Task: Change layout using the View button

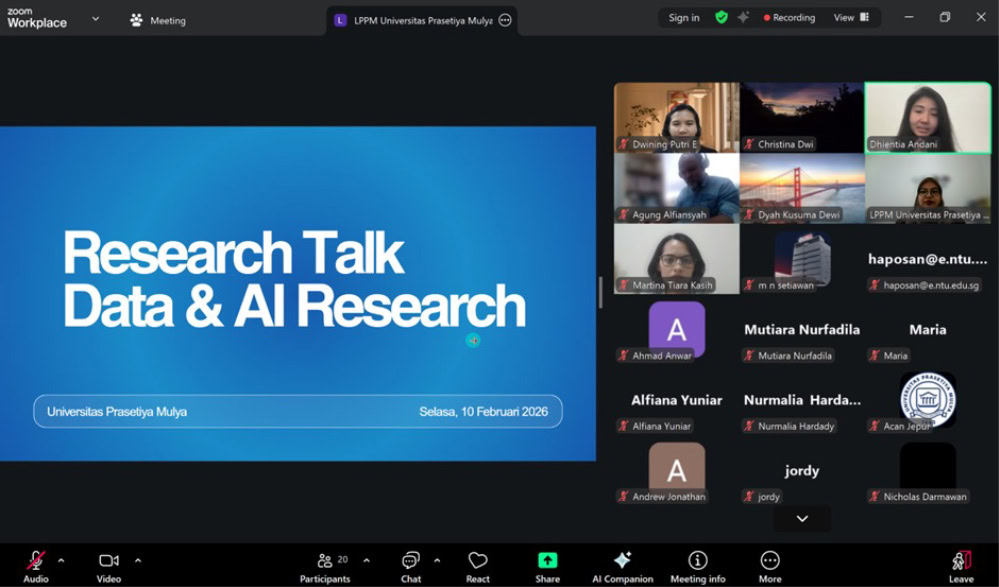Action: tap(851, 18)
